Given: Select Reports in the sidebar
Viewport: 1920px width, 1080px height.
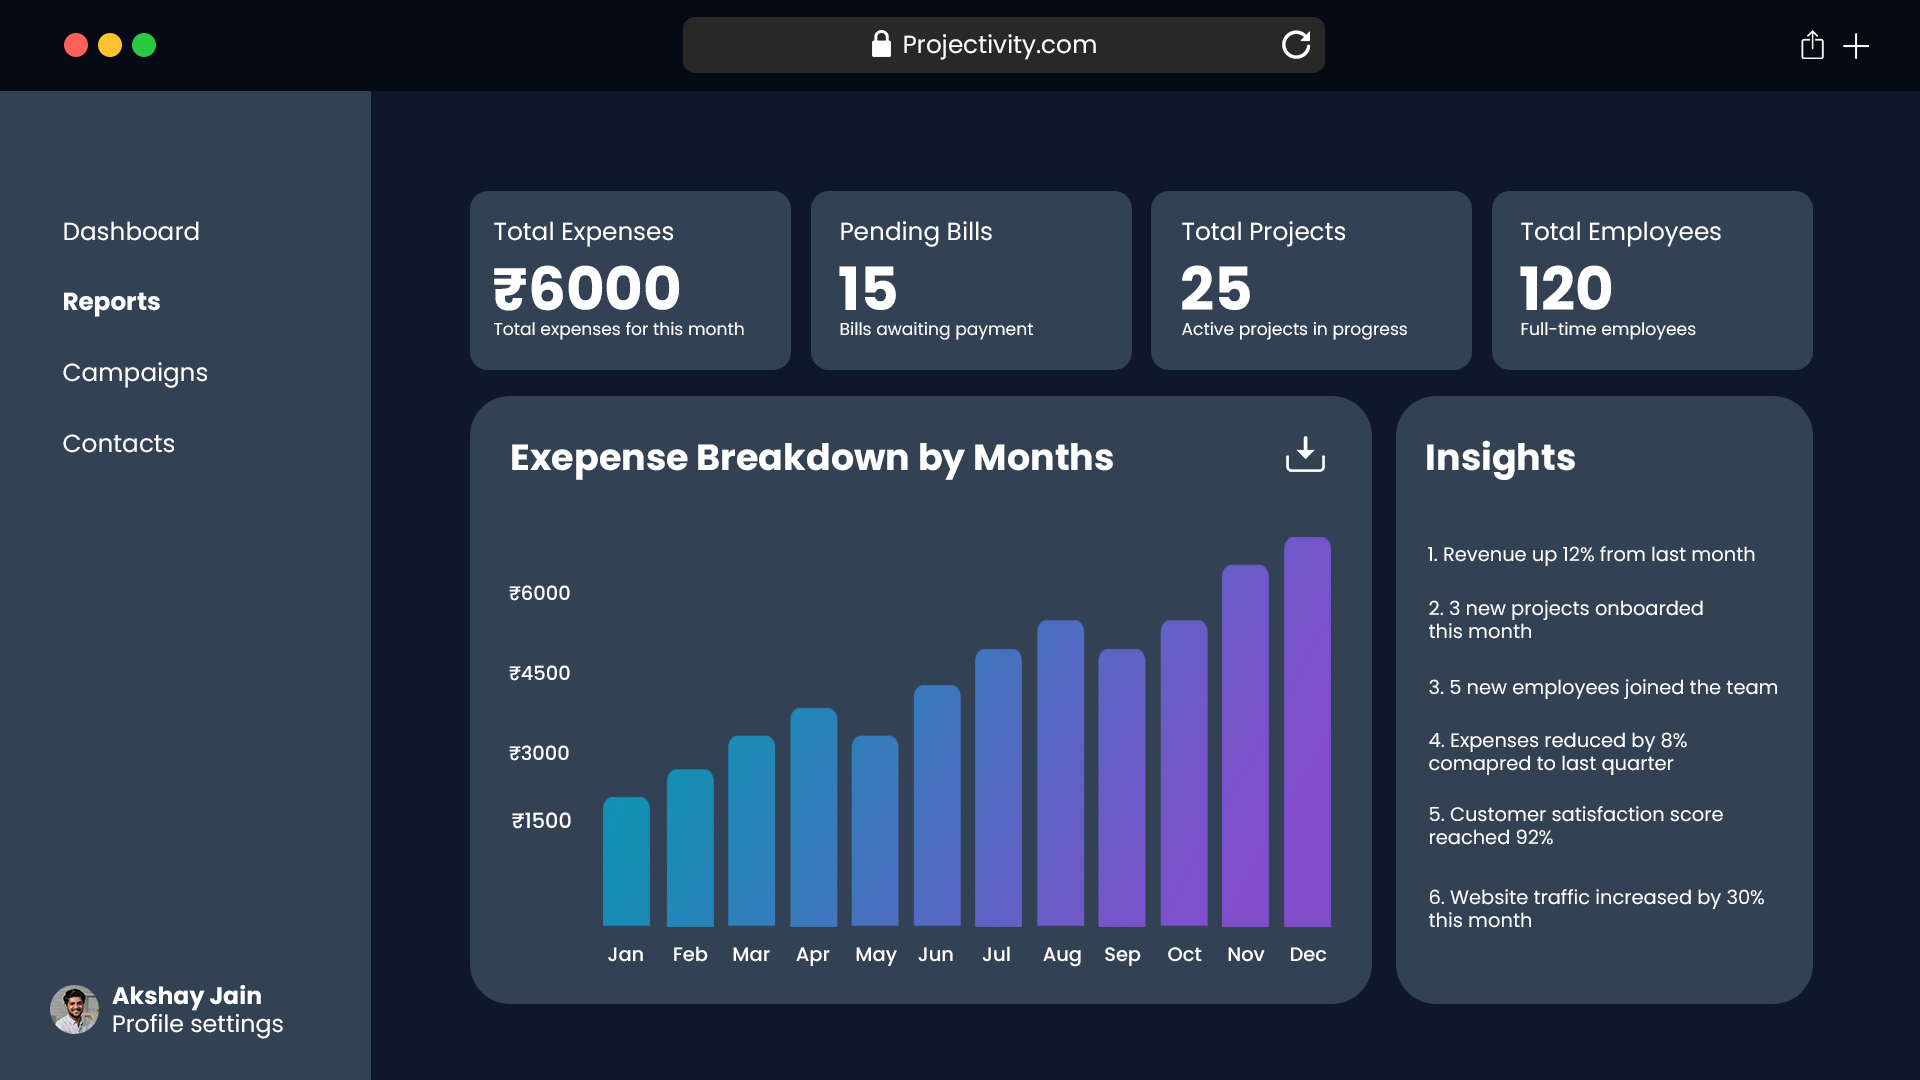Looking at the screenshot, I should 111,301.
